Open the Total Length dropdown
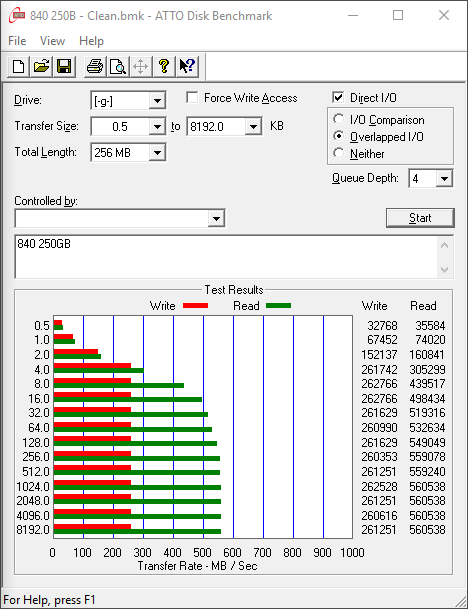The height and width of the screenshot is (609, 468). pyautogui.click(x=157, y=153)
